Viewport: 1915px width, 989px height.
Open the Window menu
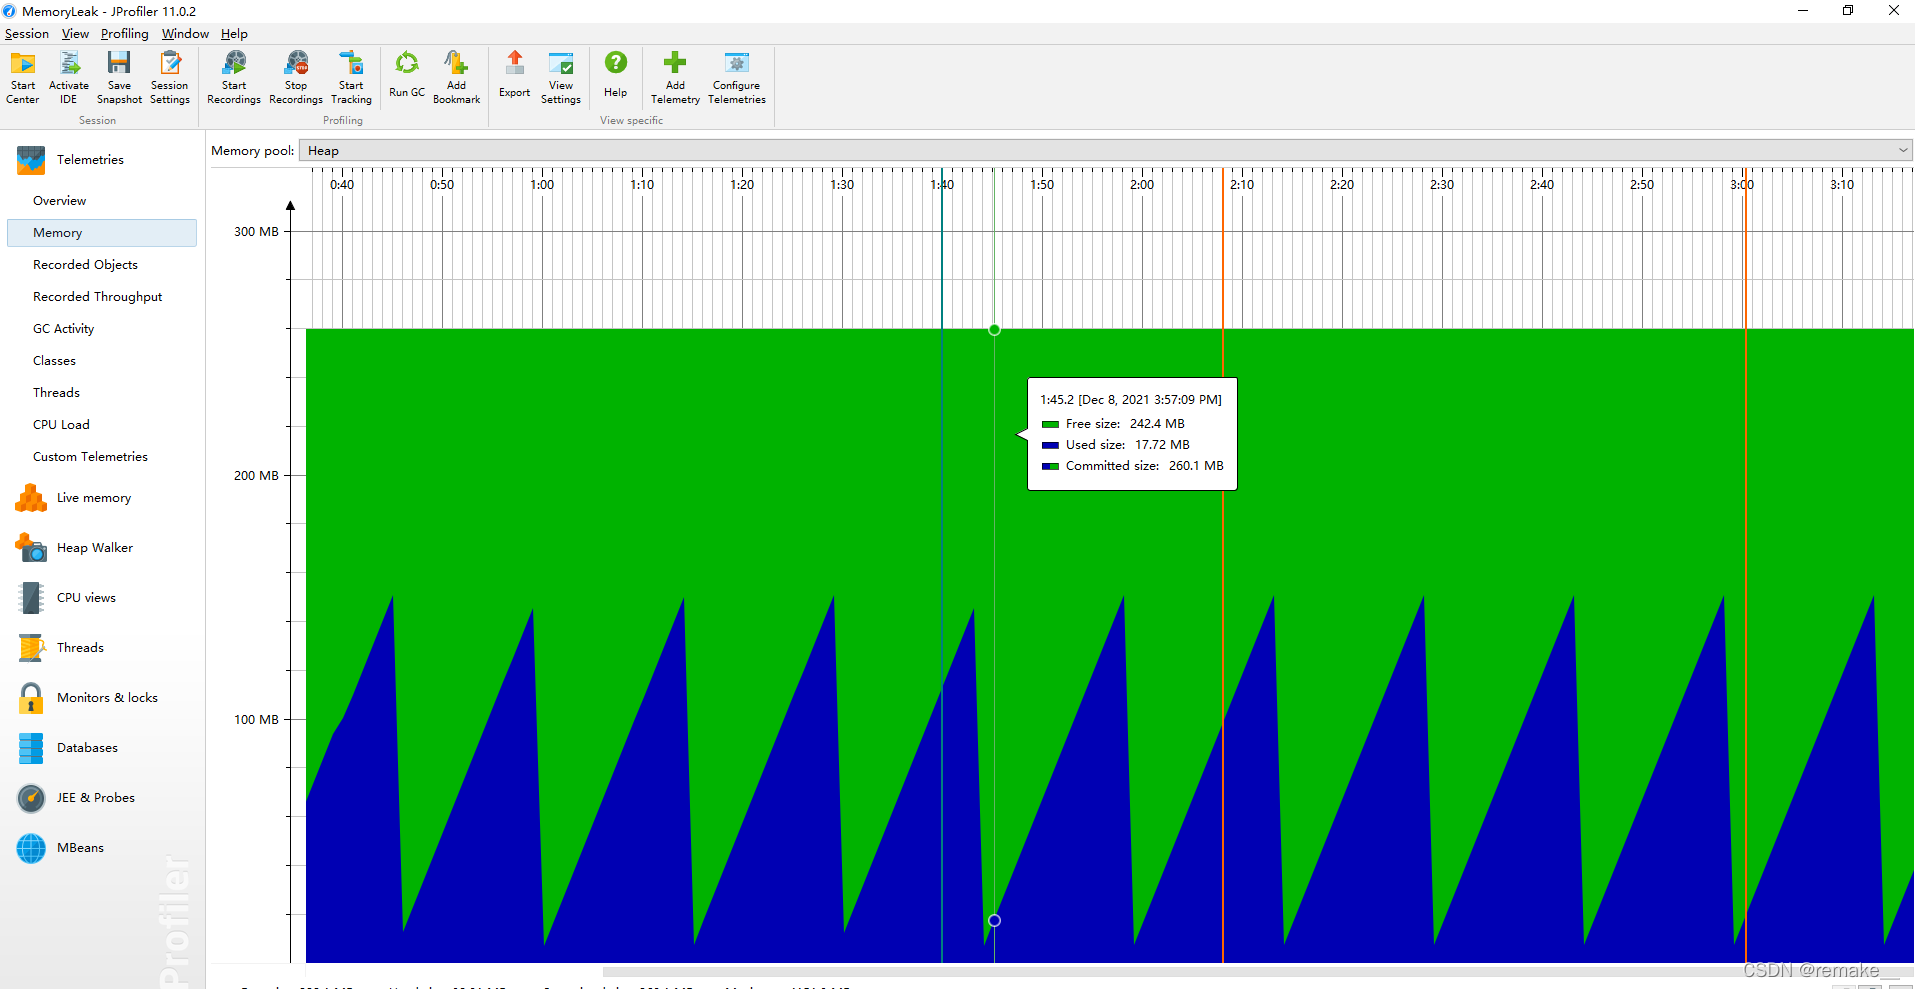click(x=185, y=34)
